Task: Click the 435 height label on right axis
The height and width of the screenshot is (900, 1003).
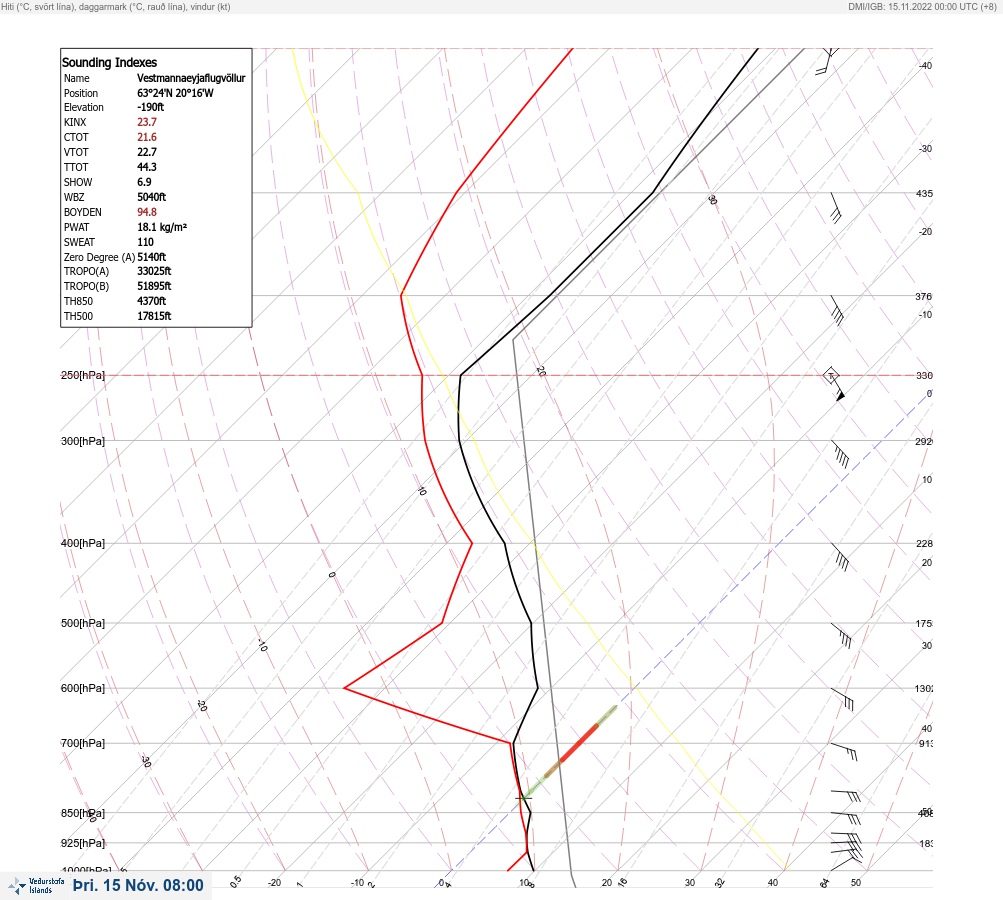Action: [x=924, y=193]
